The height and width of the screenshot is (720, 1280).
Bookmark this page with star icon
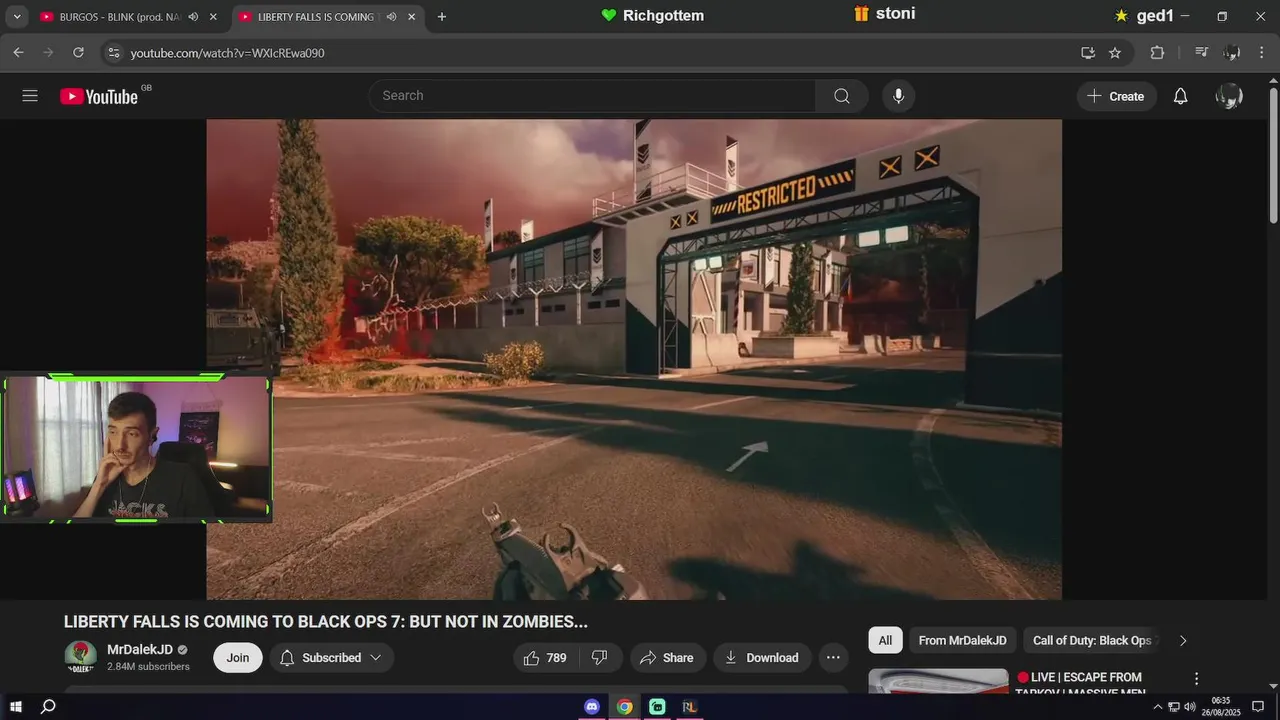click(x=1115, y=53)
